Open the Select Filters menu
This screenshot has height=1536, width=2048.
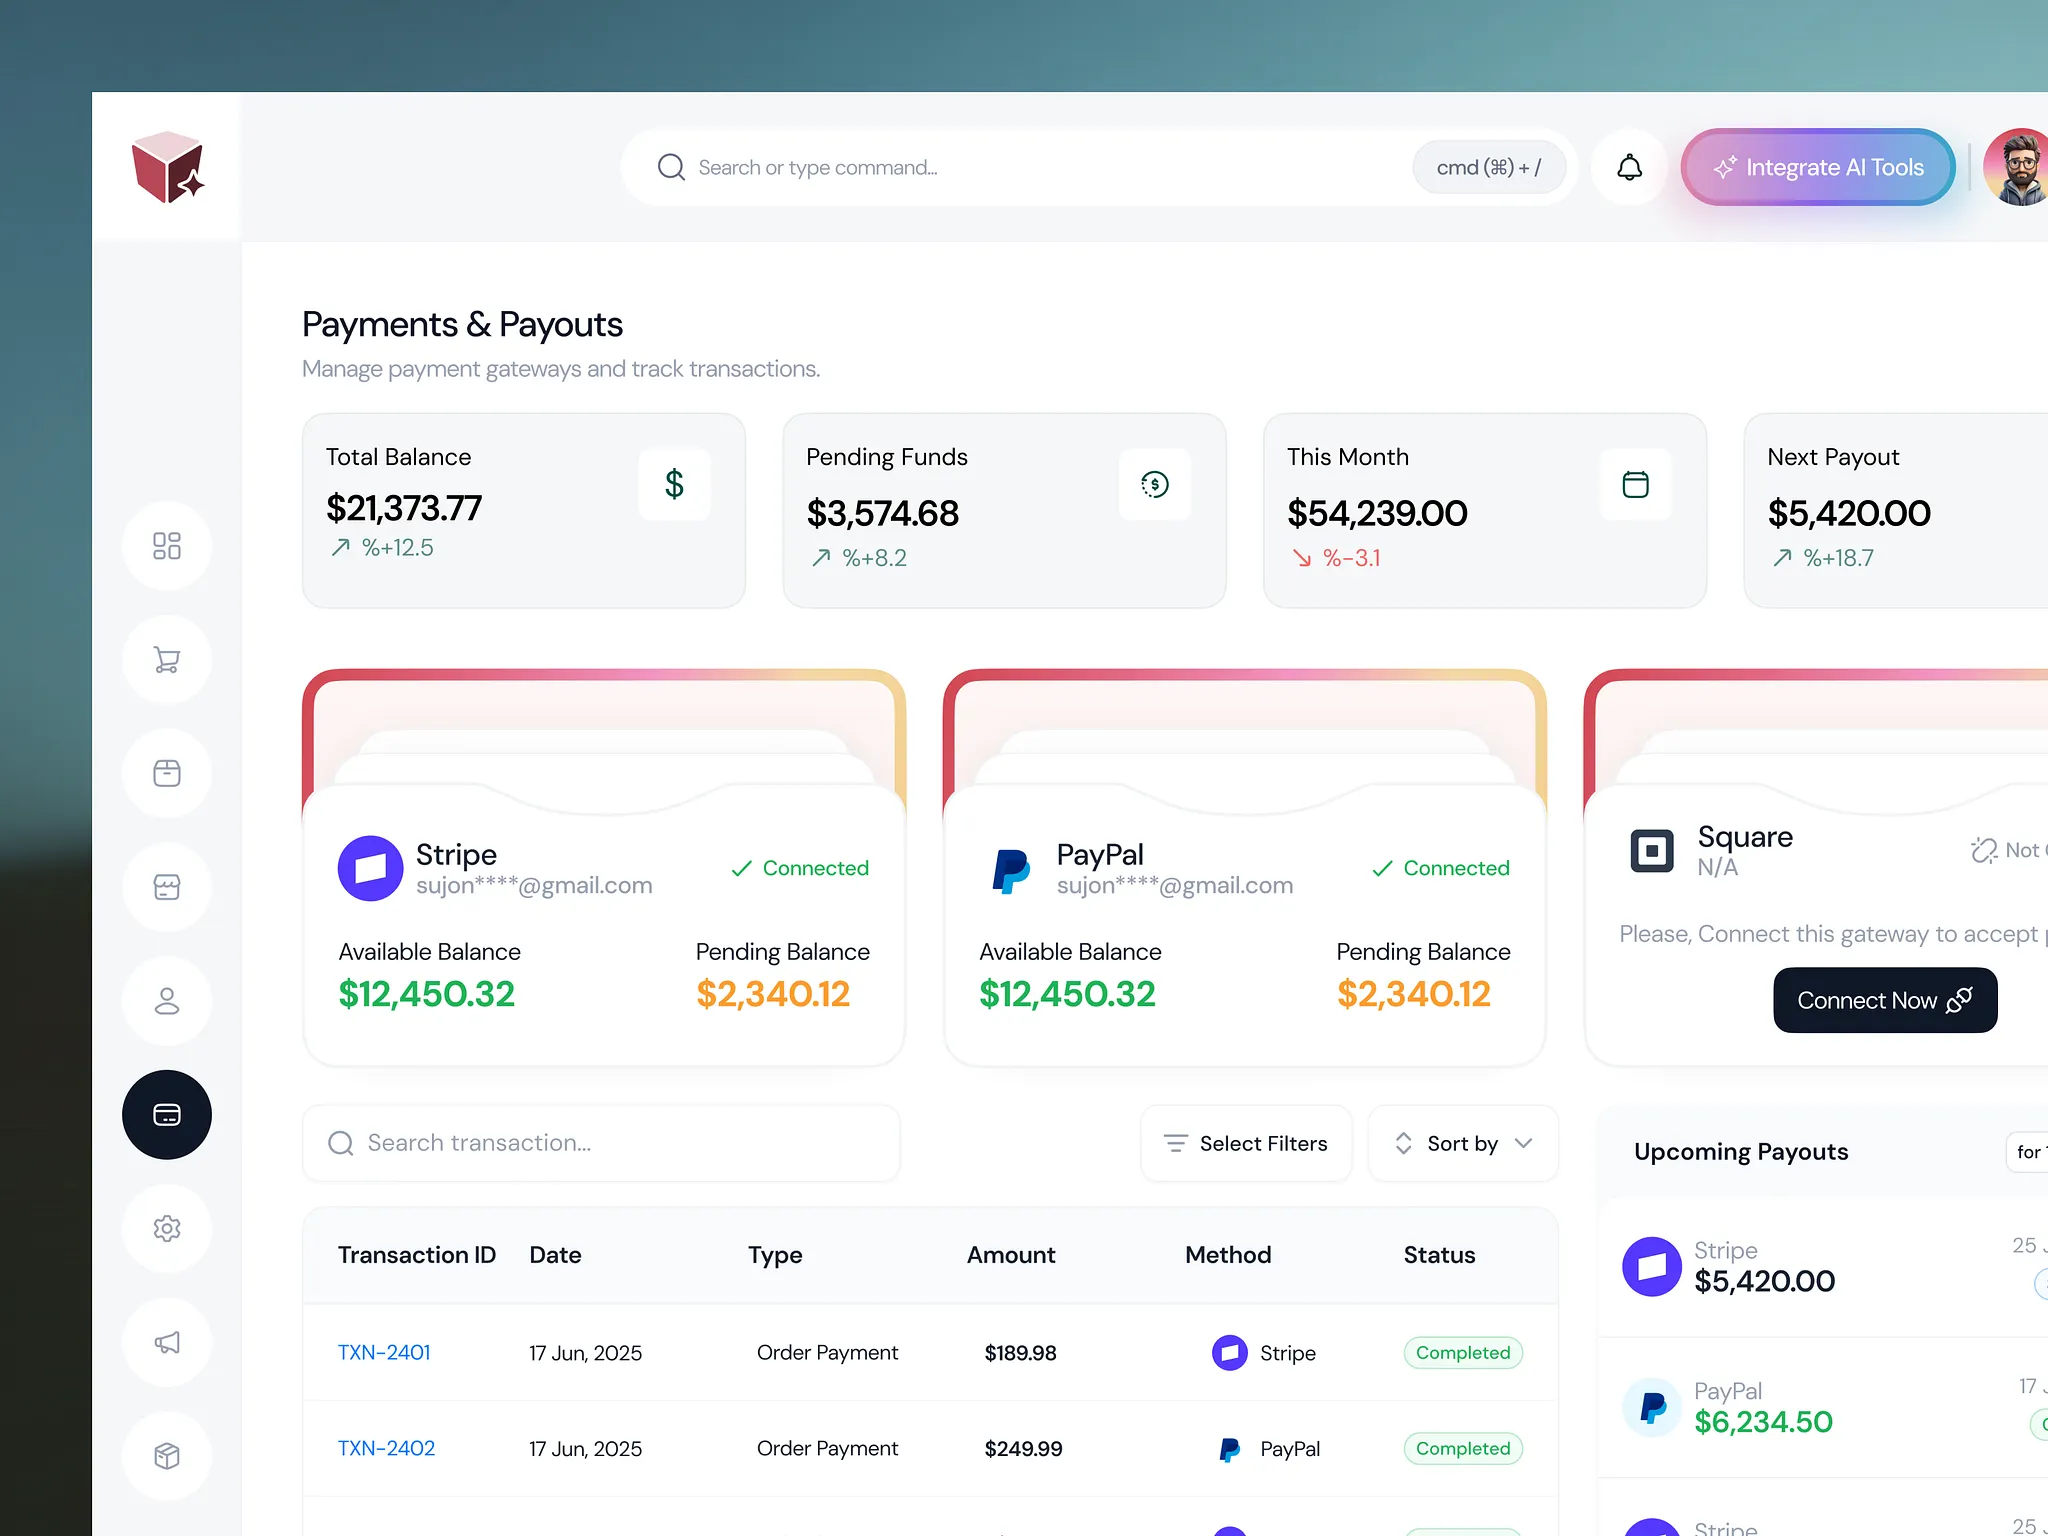pyautogui.click(x=1246, y=1143)
